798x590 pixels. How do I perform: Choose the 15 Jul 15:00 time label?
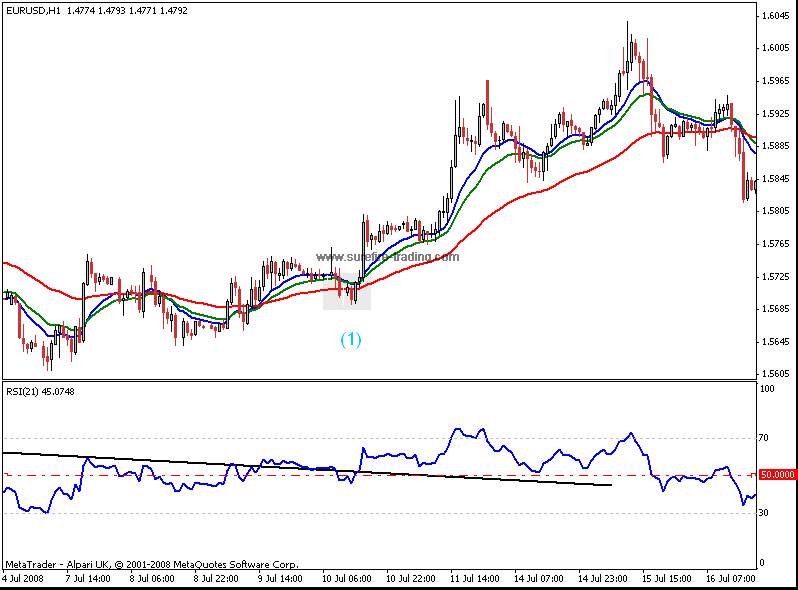coord(667,578)
